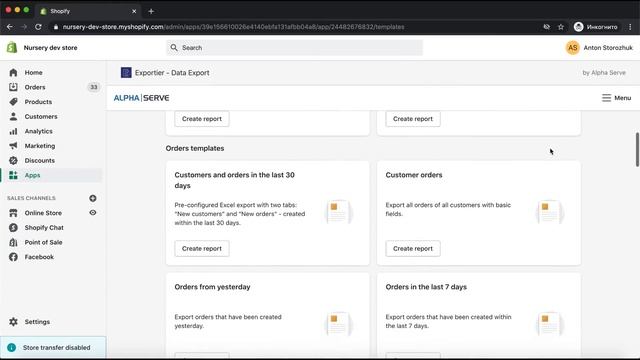Bookmark page with star icon
640x360 pixels.
point(561,27)
